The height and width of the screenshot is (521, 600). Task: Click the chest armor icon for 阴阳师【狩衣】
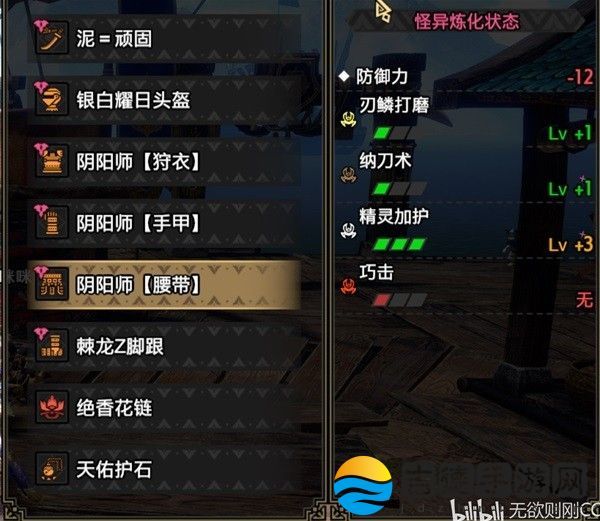(52, 161)
